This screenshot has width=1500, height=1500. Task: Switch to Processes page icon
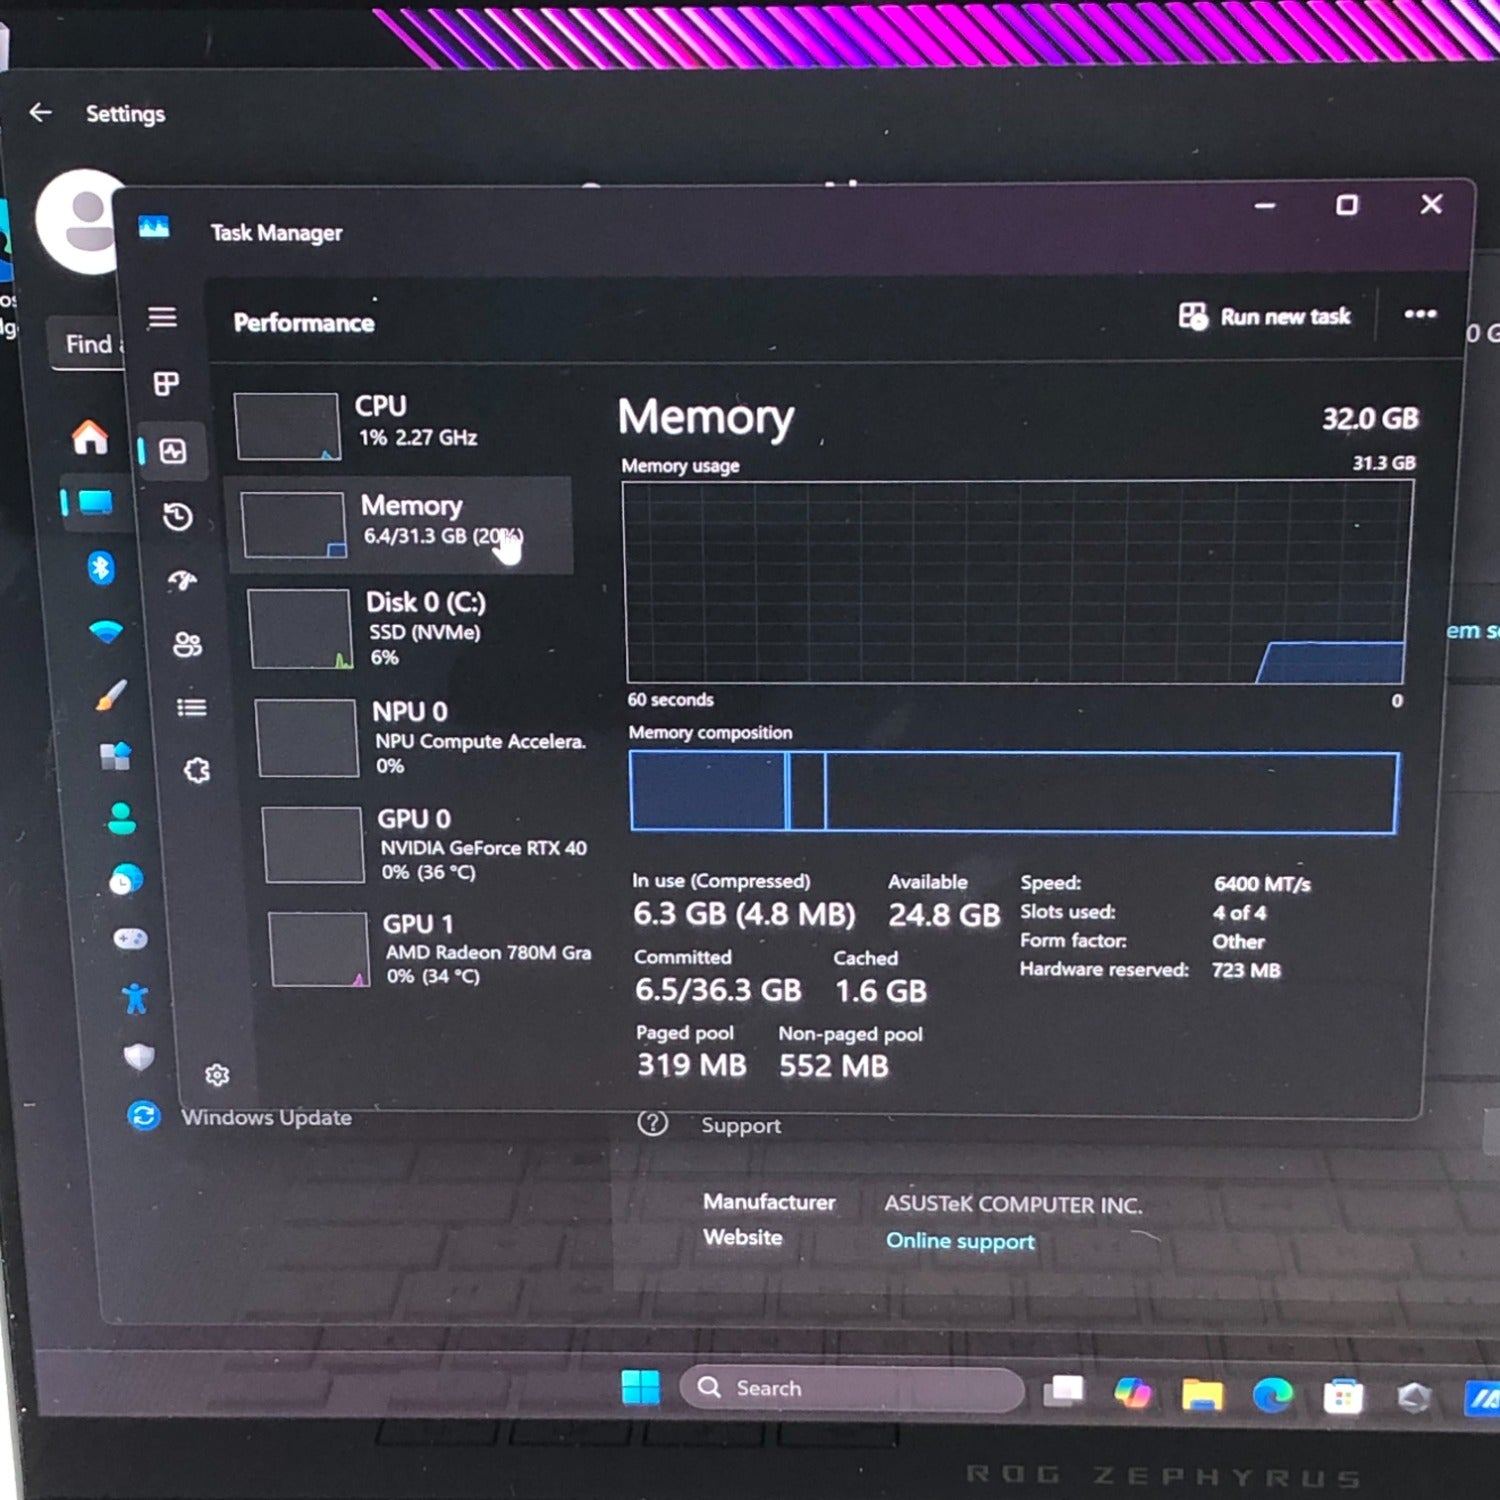click(x=166, y=384)
